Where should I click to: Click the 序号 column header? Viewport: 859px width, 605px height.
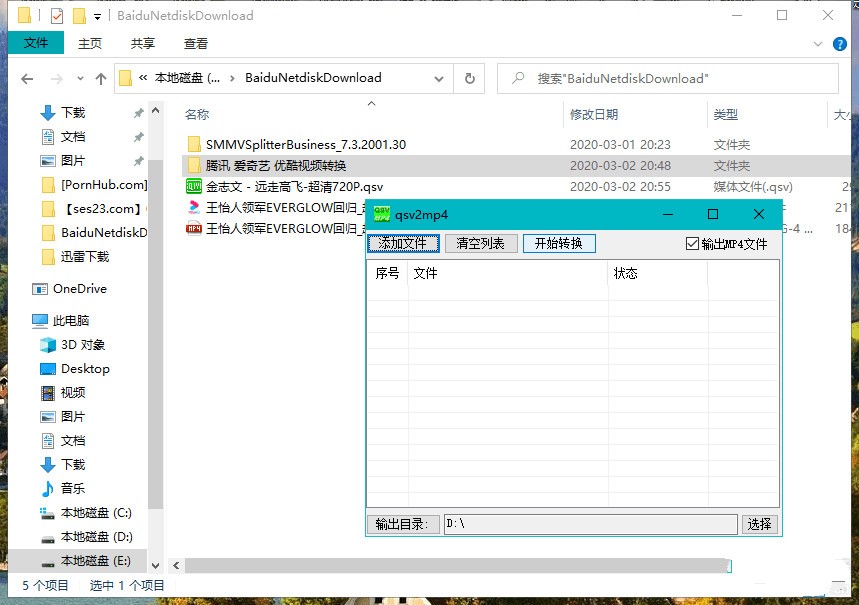387,273
